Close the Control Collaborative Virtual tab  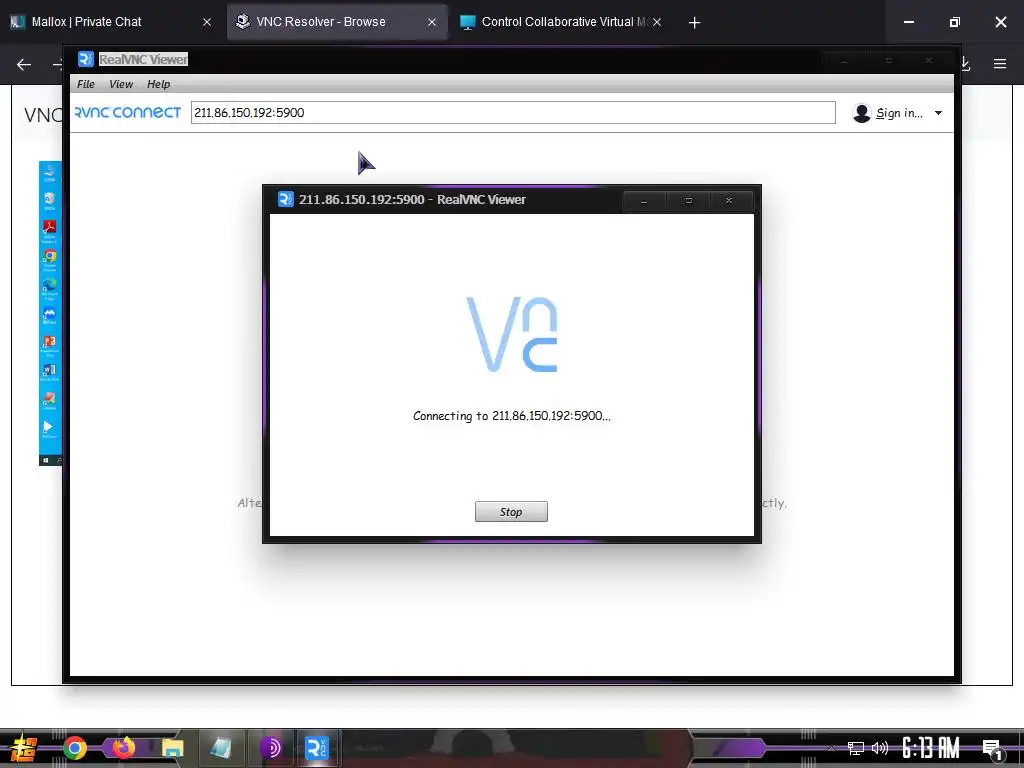point(657,22)
